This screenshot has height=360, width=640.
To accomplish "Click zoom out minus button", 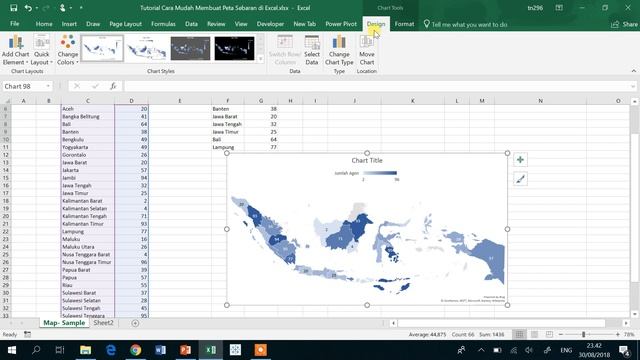I will pyautogui.click(x=561, y=334).
